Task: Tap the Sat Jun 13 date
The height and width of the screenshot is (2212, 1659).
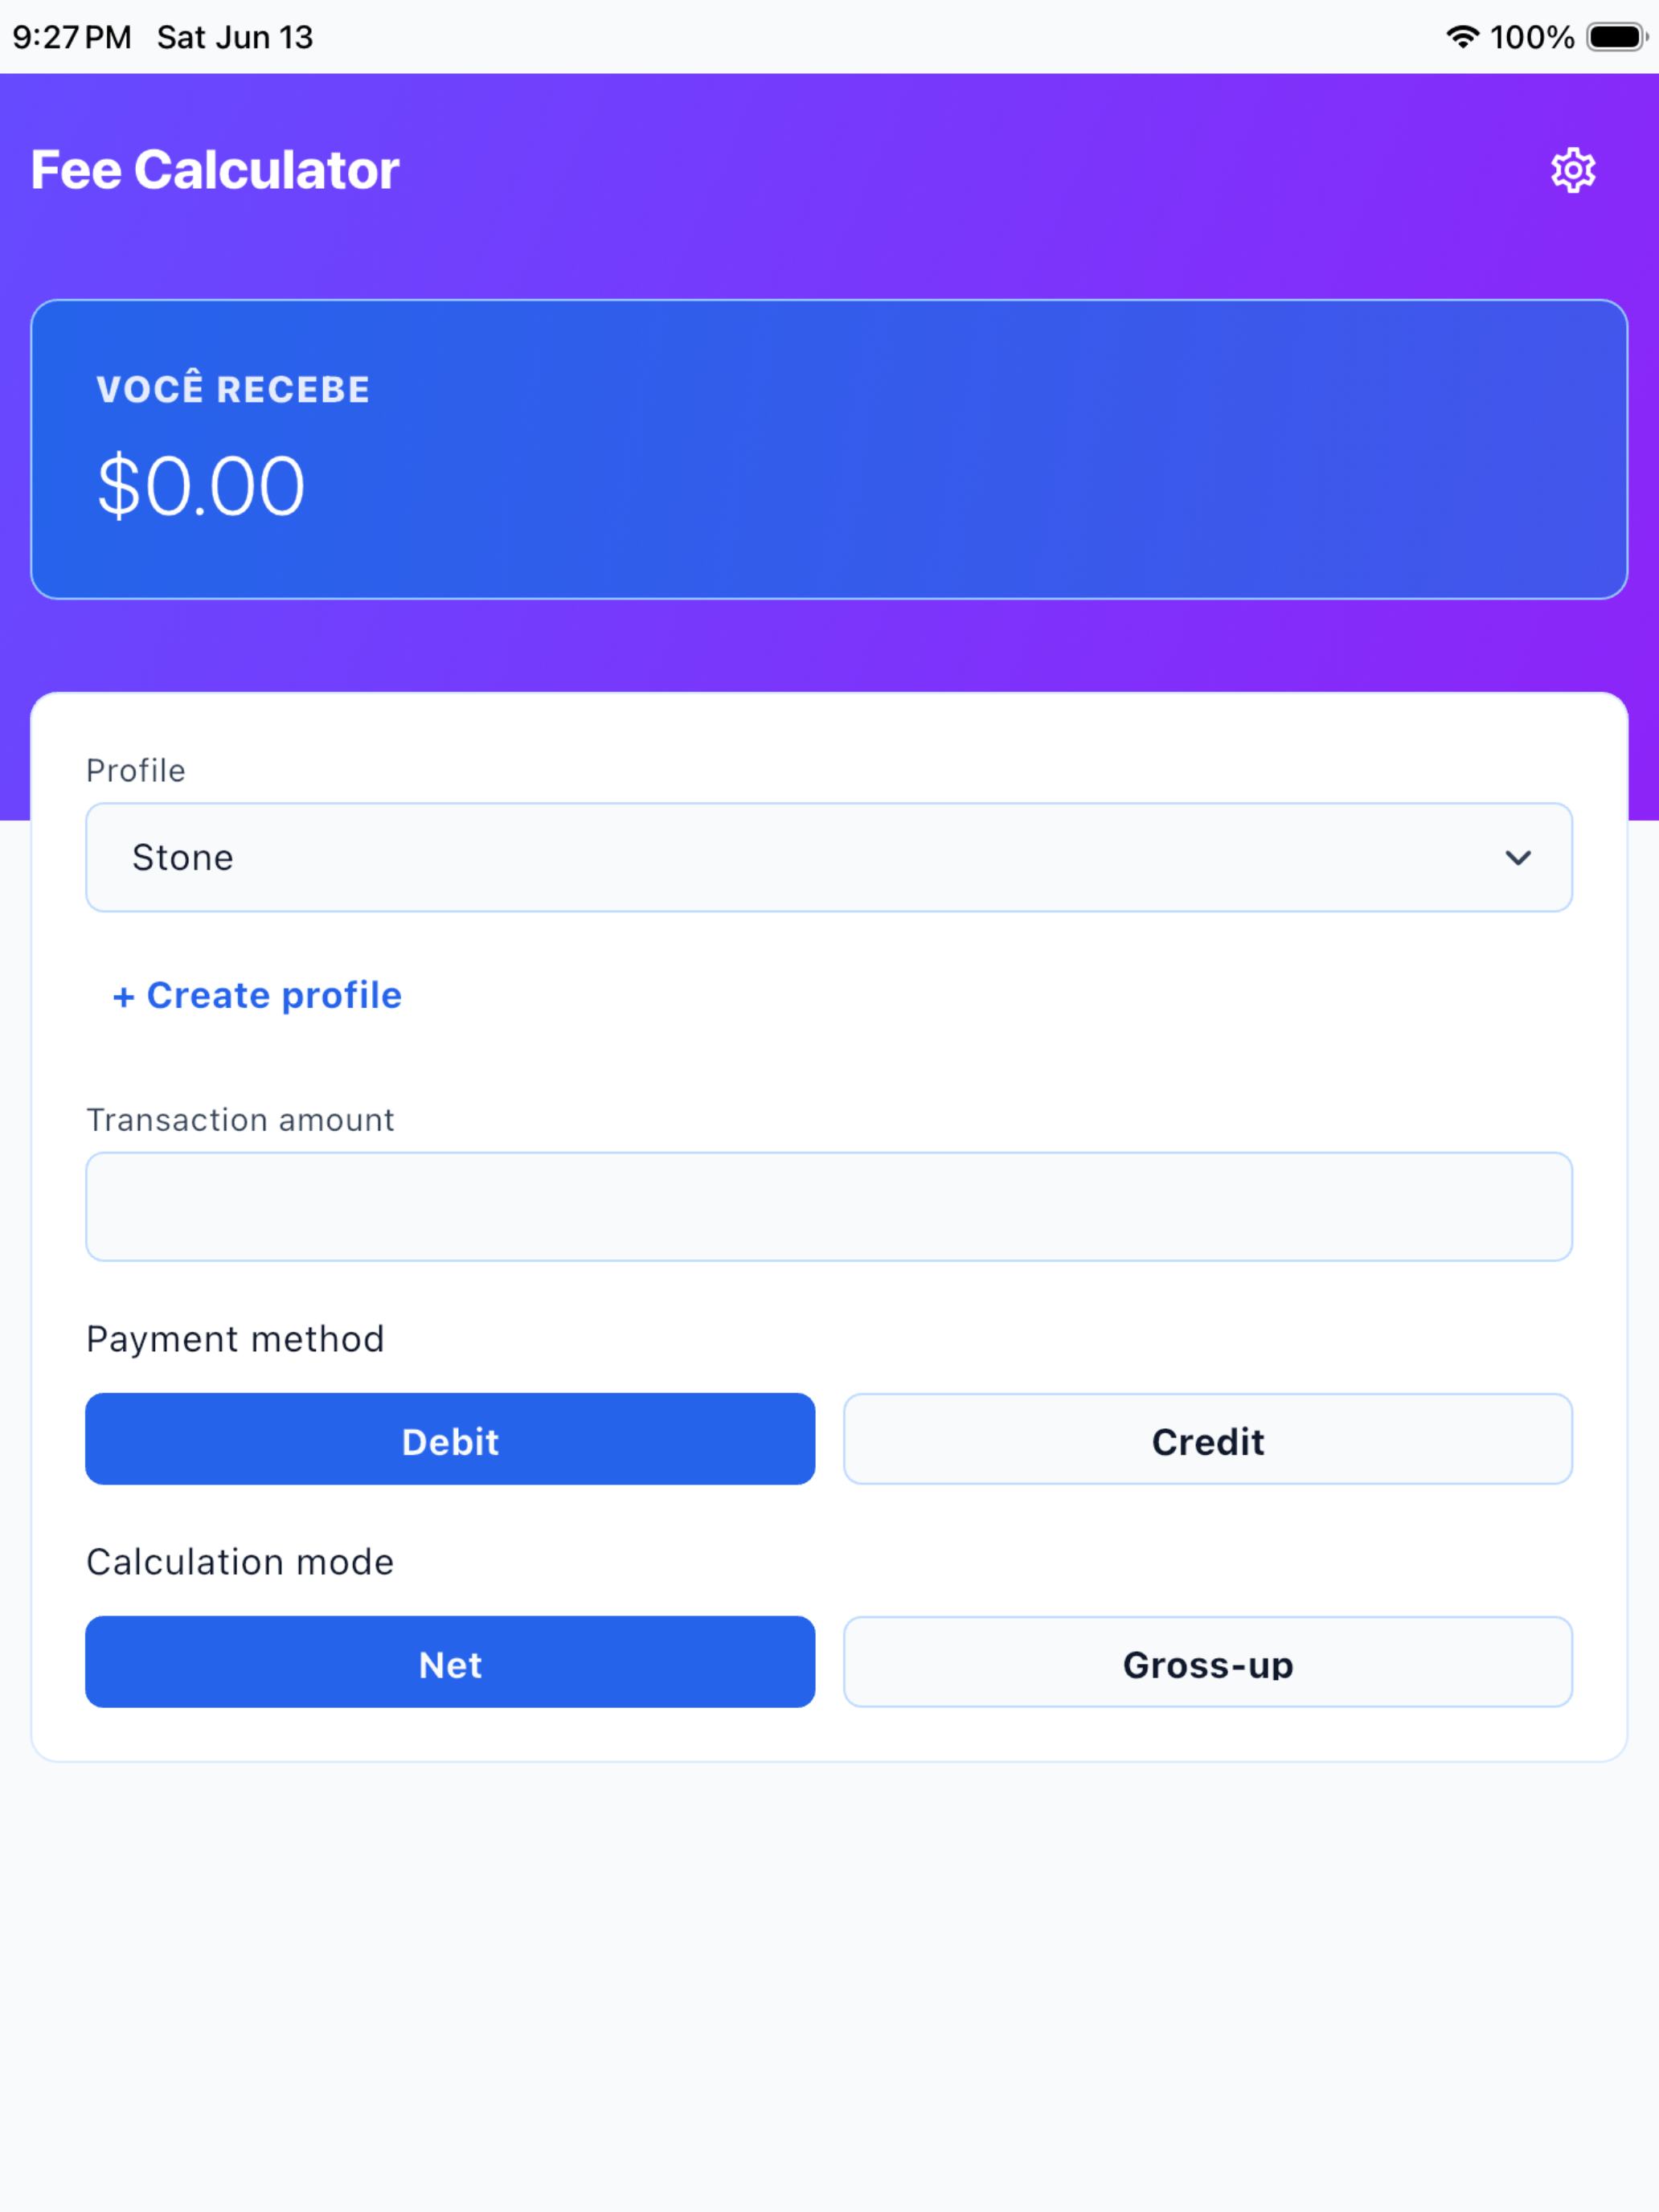Action: tap(235, 37)
